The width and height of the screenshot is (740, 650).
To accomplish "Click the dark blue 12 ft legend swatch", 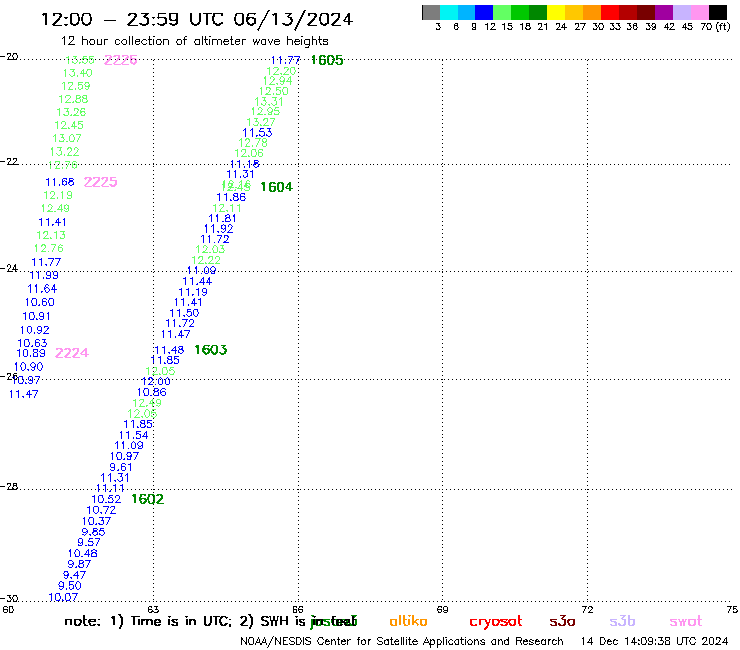I will click(x=485, y=13).
